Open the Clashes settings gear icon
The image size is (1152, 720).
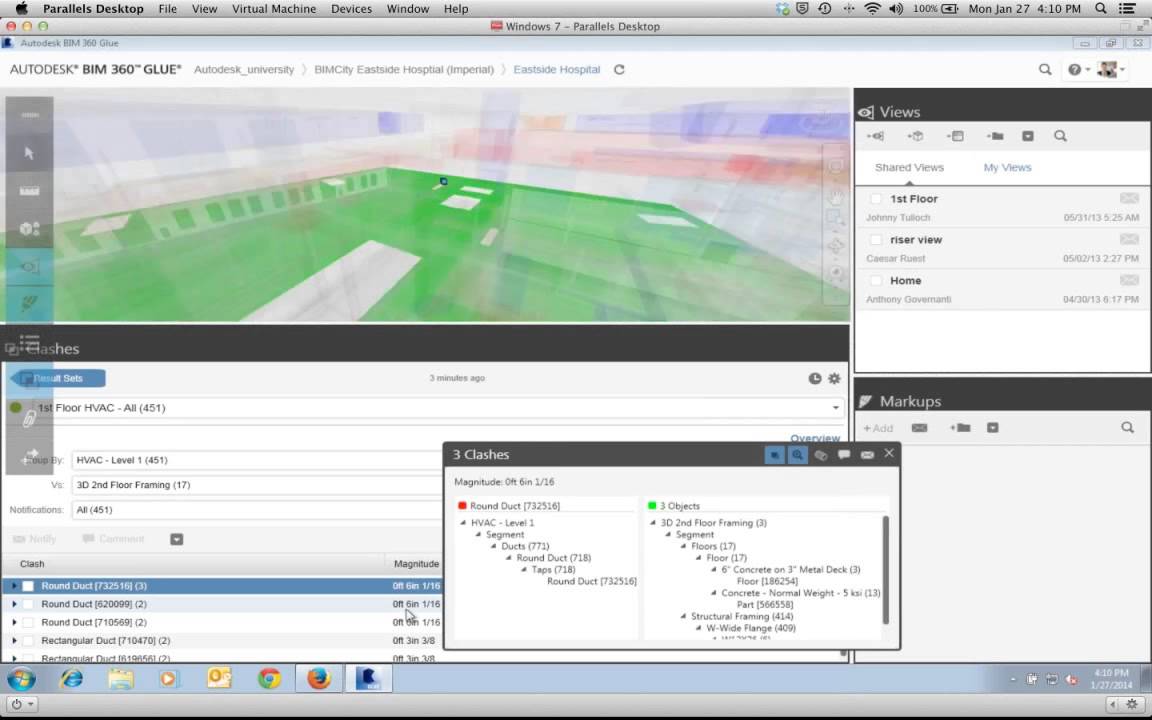pyautogui.click(x=834, y=378)
